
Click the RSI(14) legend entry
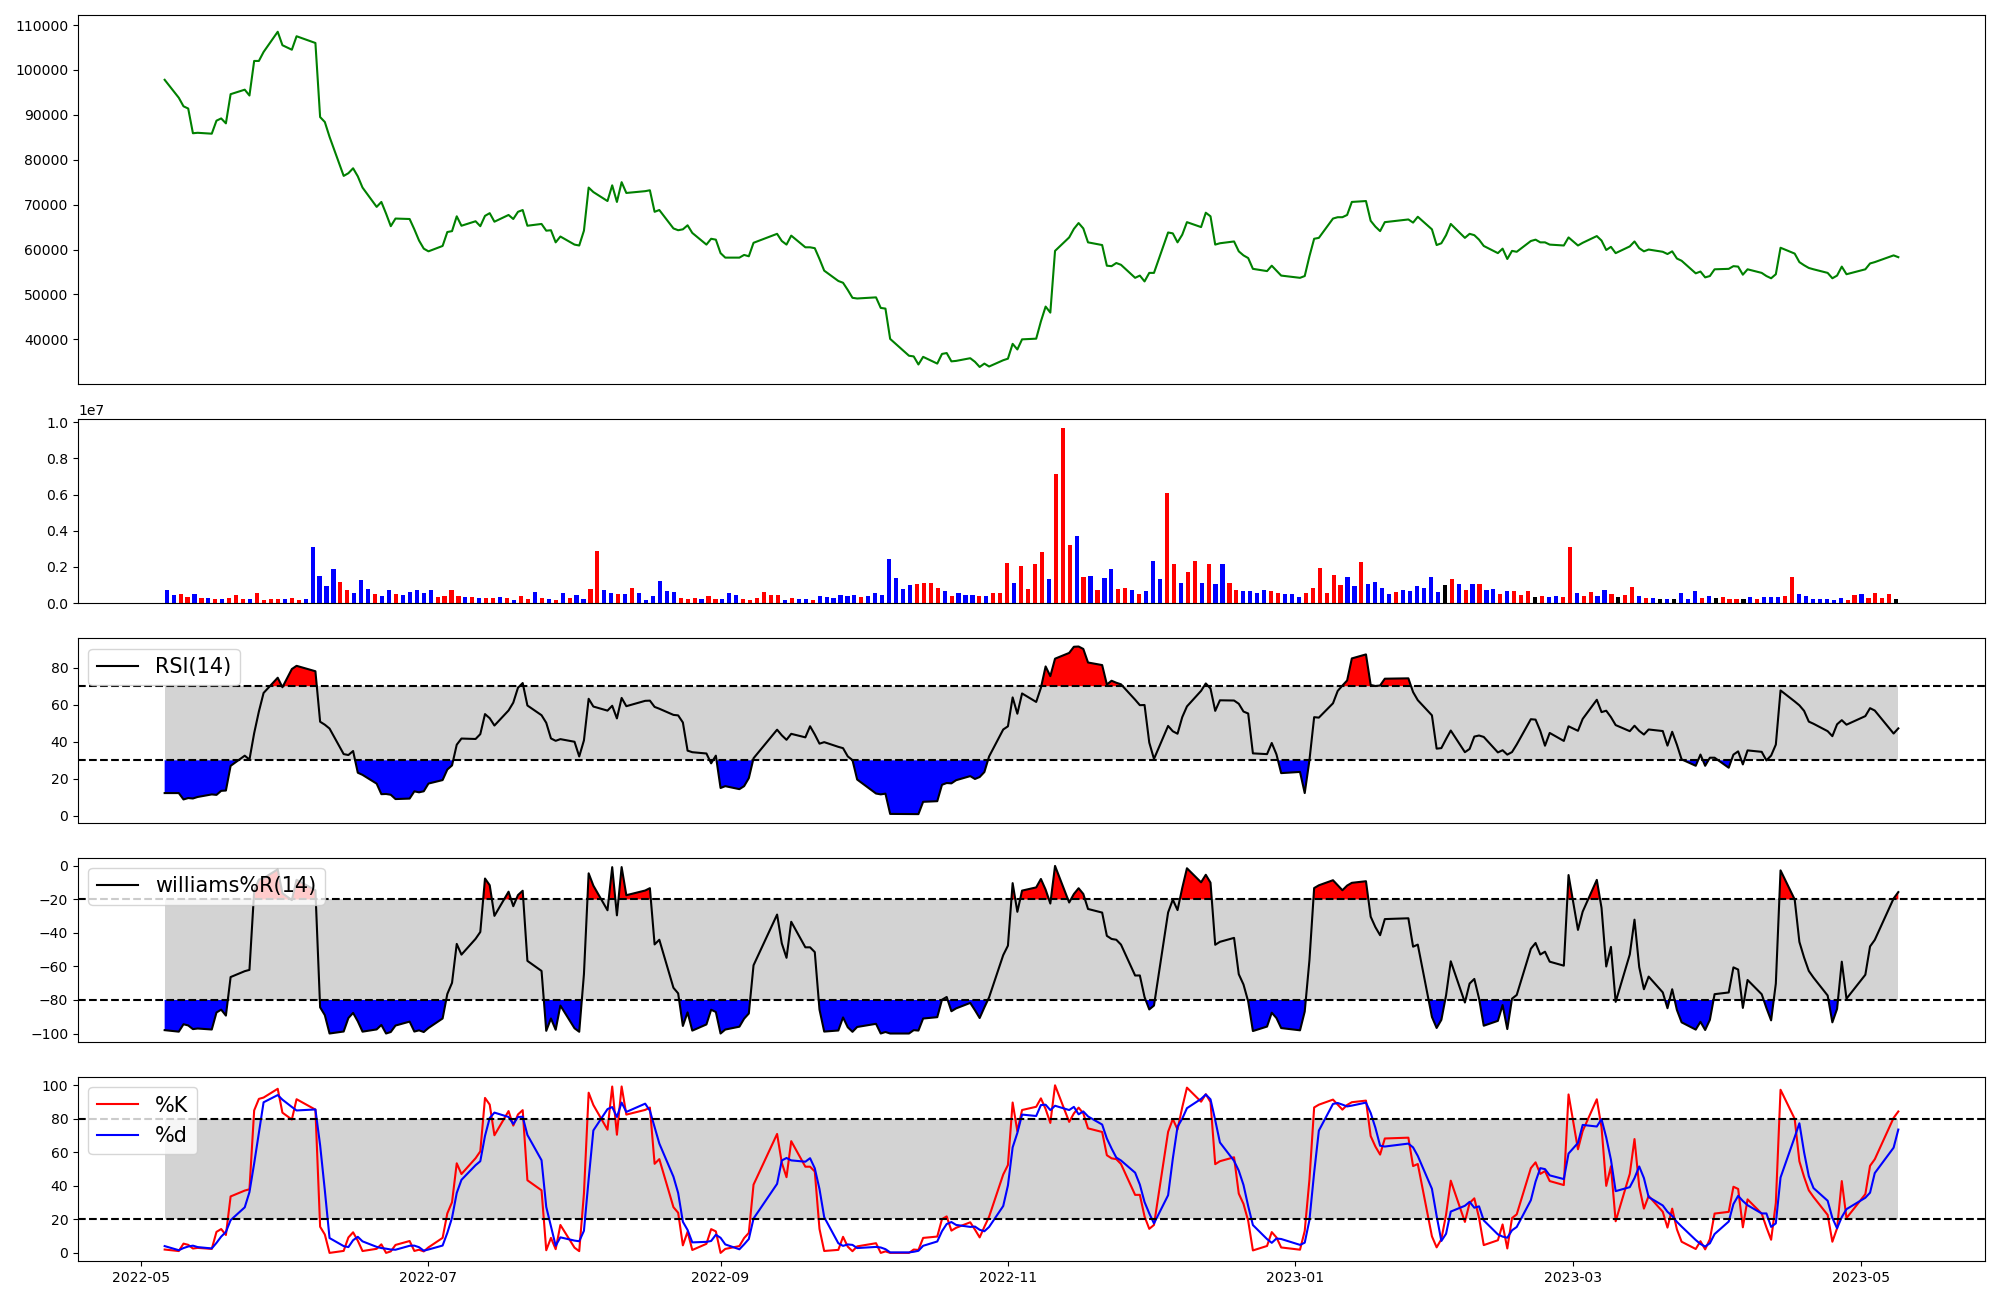[x=192, y=666]
